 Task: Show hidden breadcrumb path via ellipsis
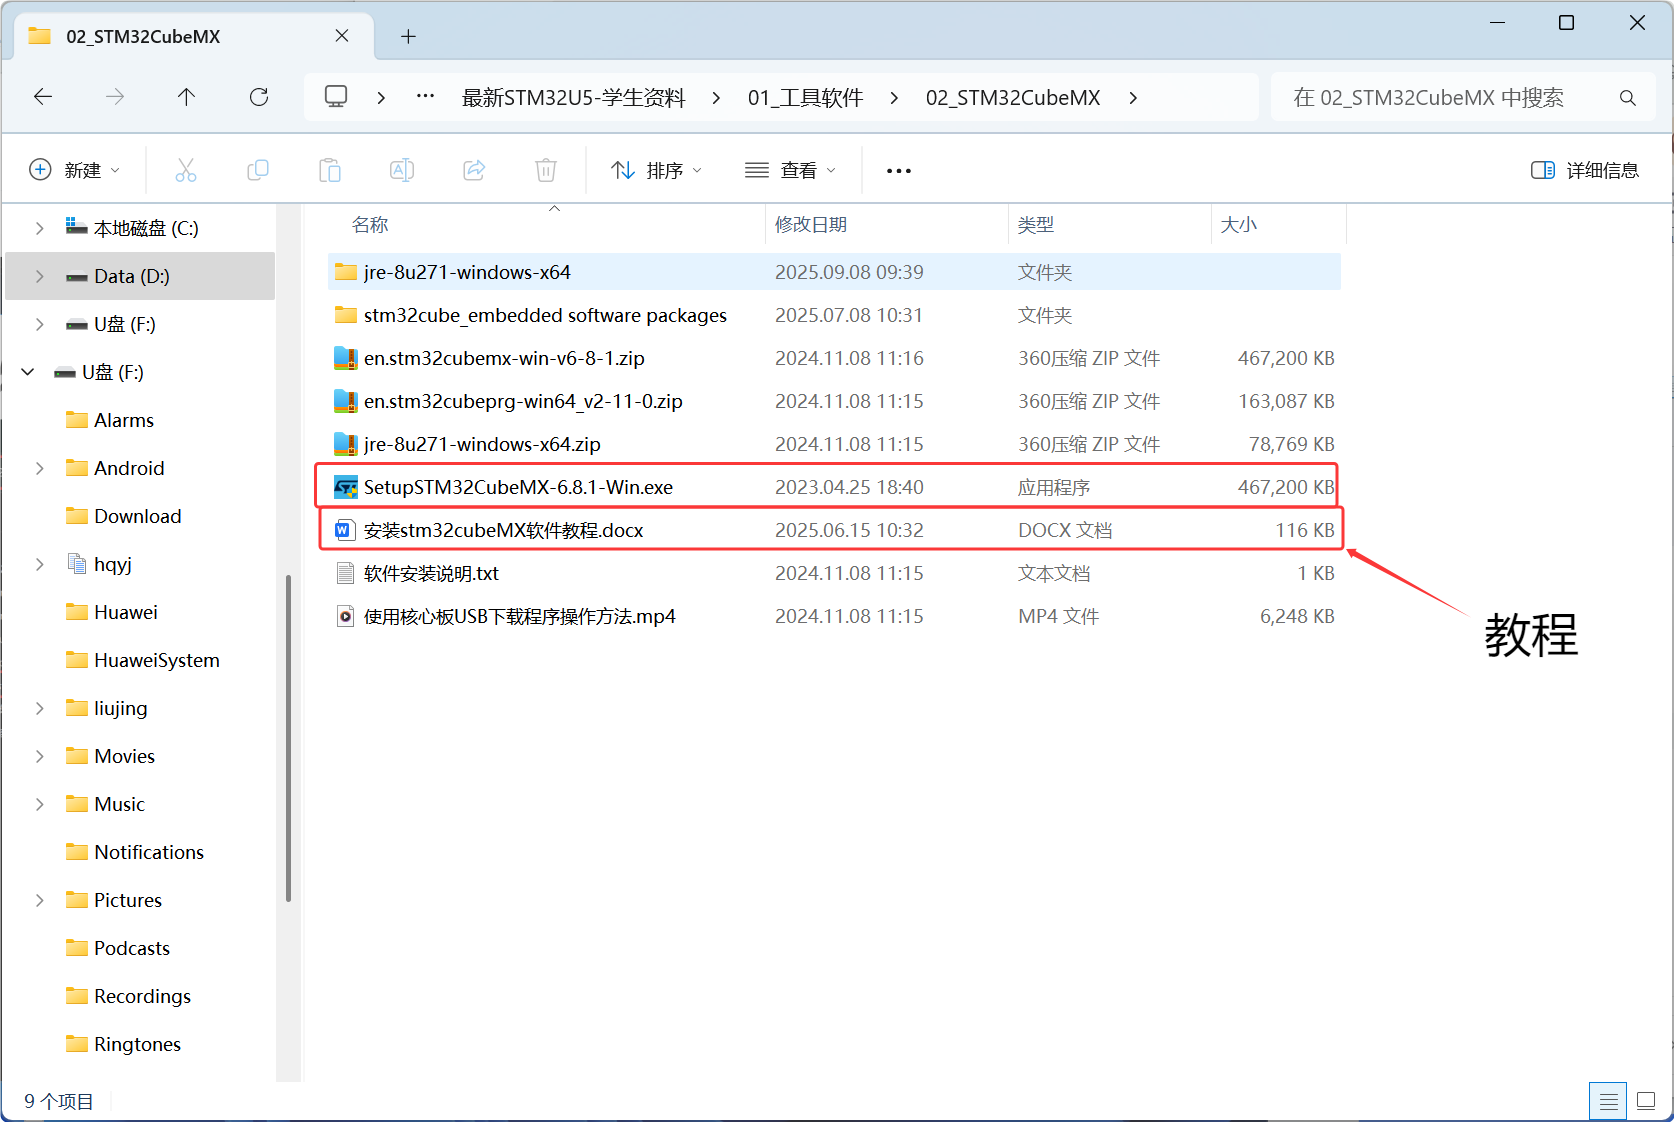pos(425,97)
